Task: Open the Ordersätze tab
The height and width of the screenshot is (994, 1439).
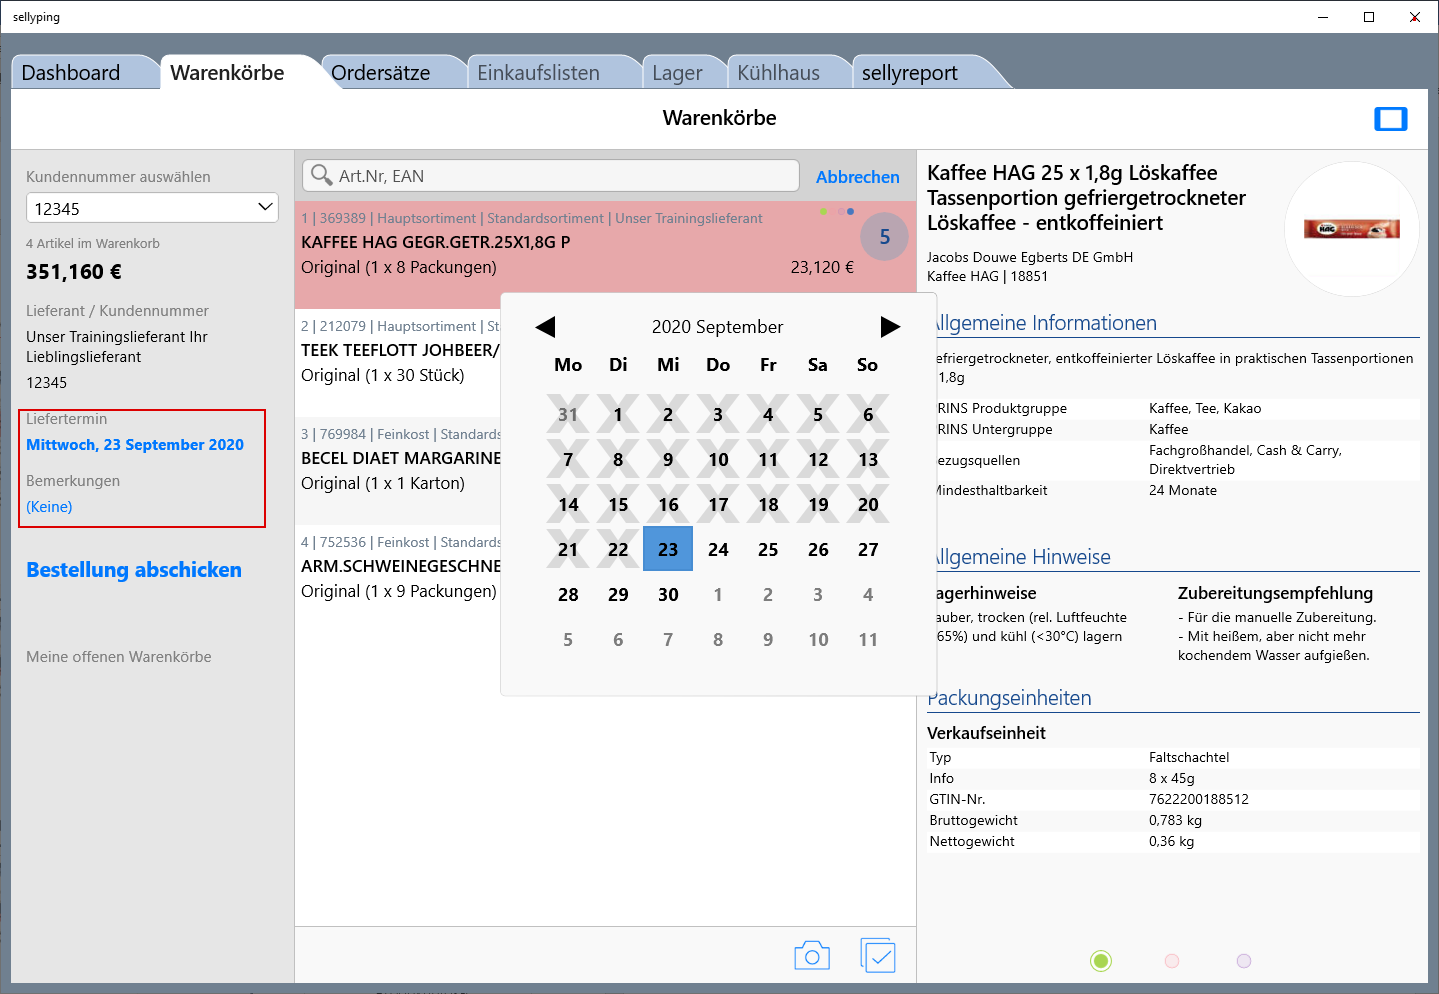Action: coord(381,73)
